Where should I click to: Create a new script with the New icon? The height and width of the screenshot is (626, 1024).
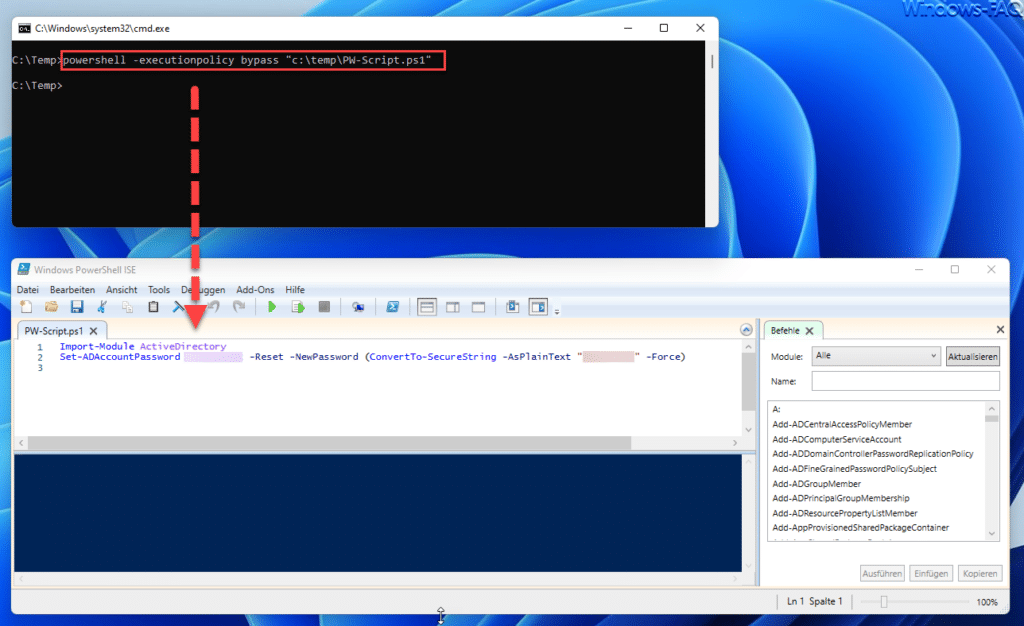[x=26, y=307]
